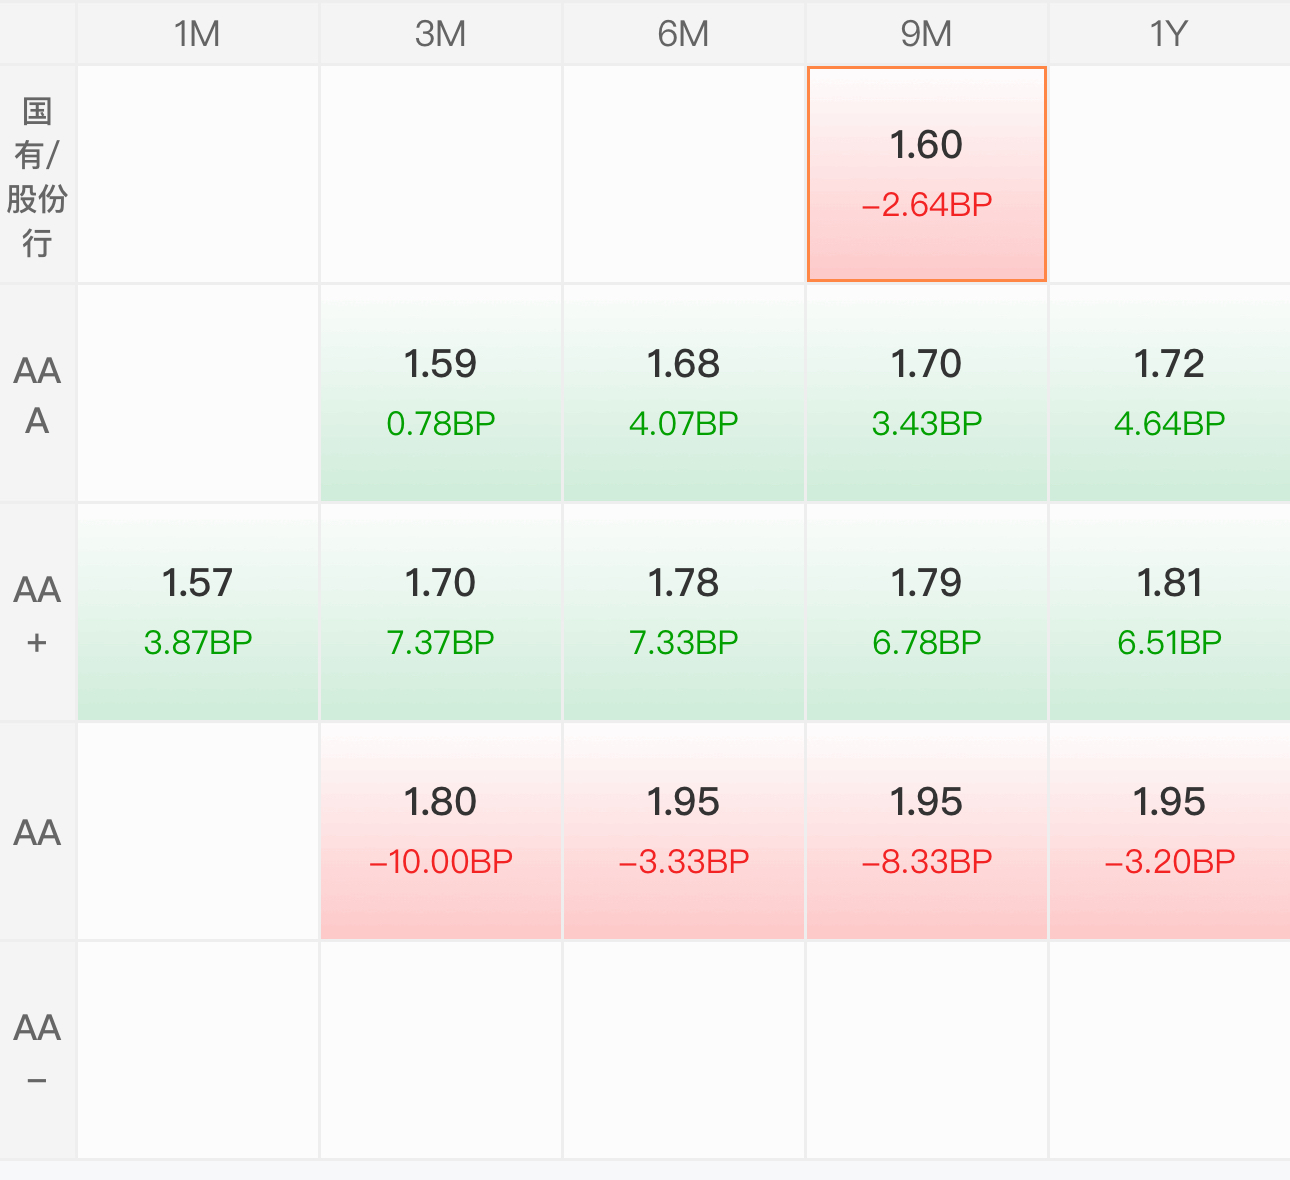Select the 6M column header
This screenshot has width=1290, height=1180.
point(684,34)
